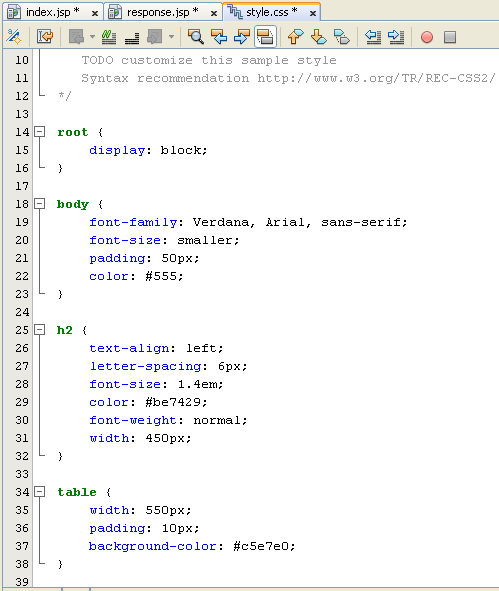499x591 pixels.
Task: Click the 'body' selector text
Action: click(x=73, y=205)
